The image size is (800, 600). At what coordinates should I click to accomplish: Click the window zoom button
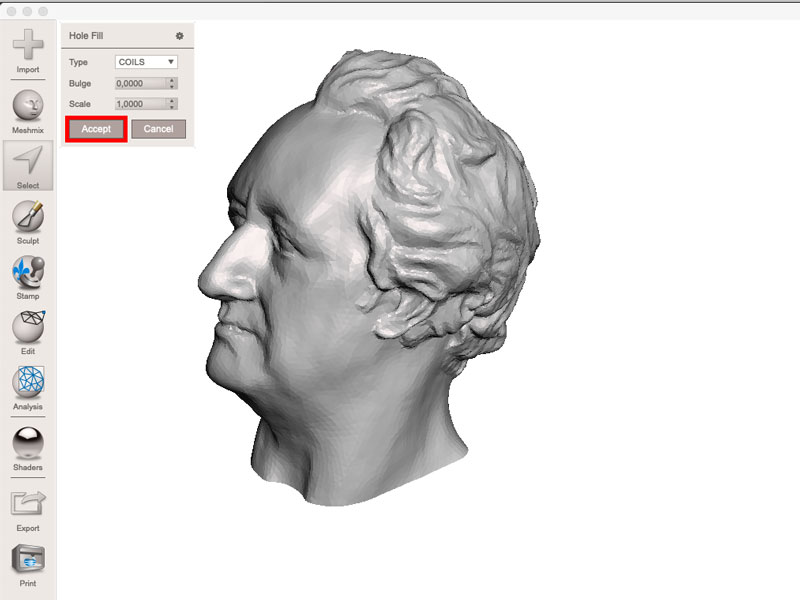[43, 11]
